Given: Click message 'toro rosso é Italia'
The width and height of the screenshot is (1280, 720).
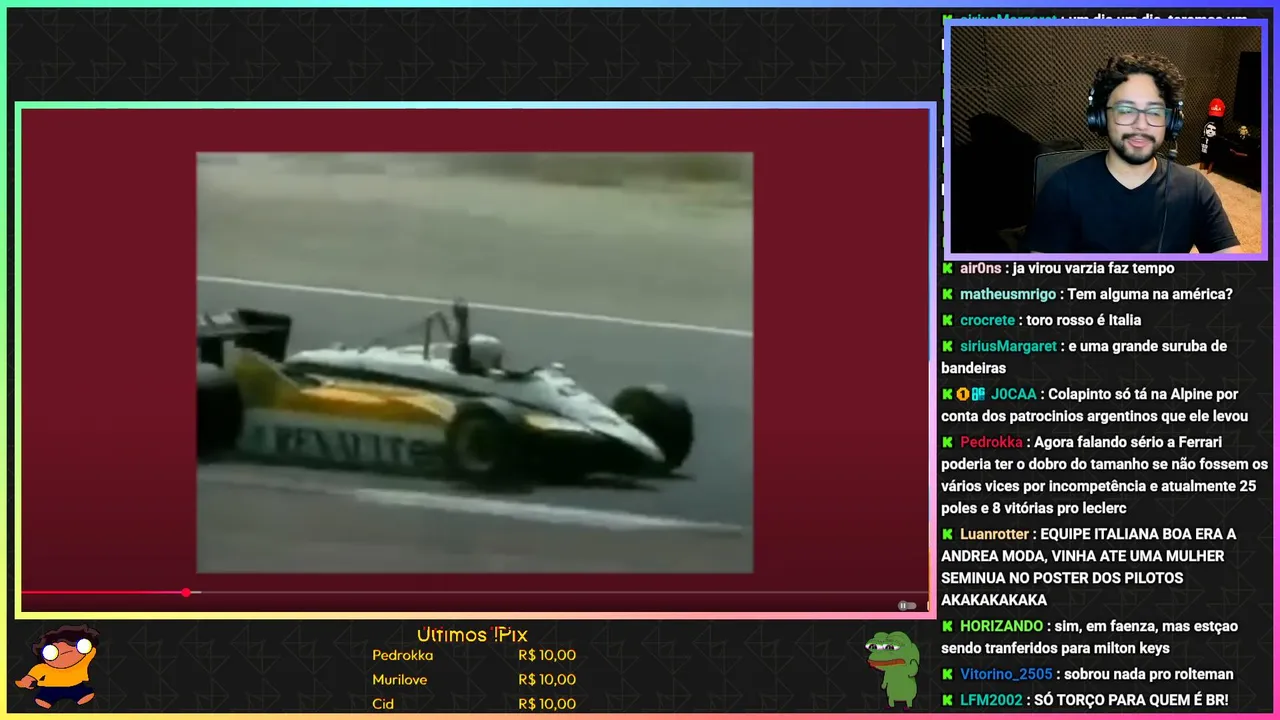Looking at the screenshot, I should coord(1084,320).
